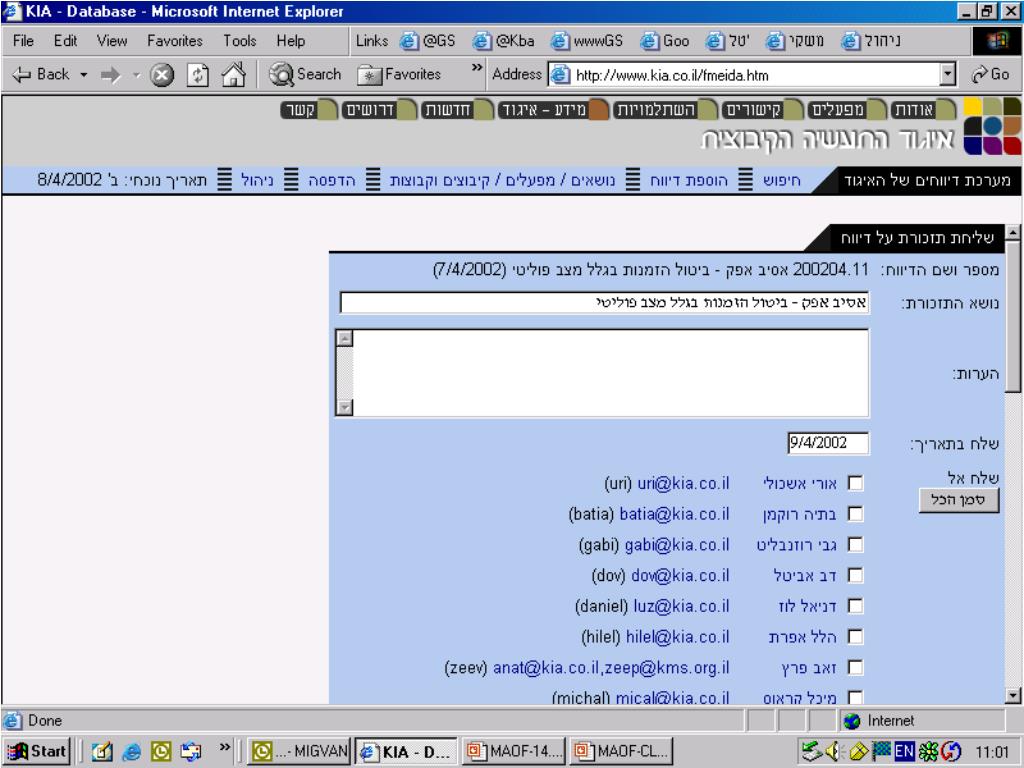The width and height of the screenshot is (1024, 768).
Task: Switch to the MIGVAN taskbar window
Action: pos(300,752)
